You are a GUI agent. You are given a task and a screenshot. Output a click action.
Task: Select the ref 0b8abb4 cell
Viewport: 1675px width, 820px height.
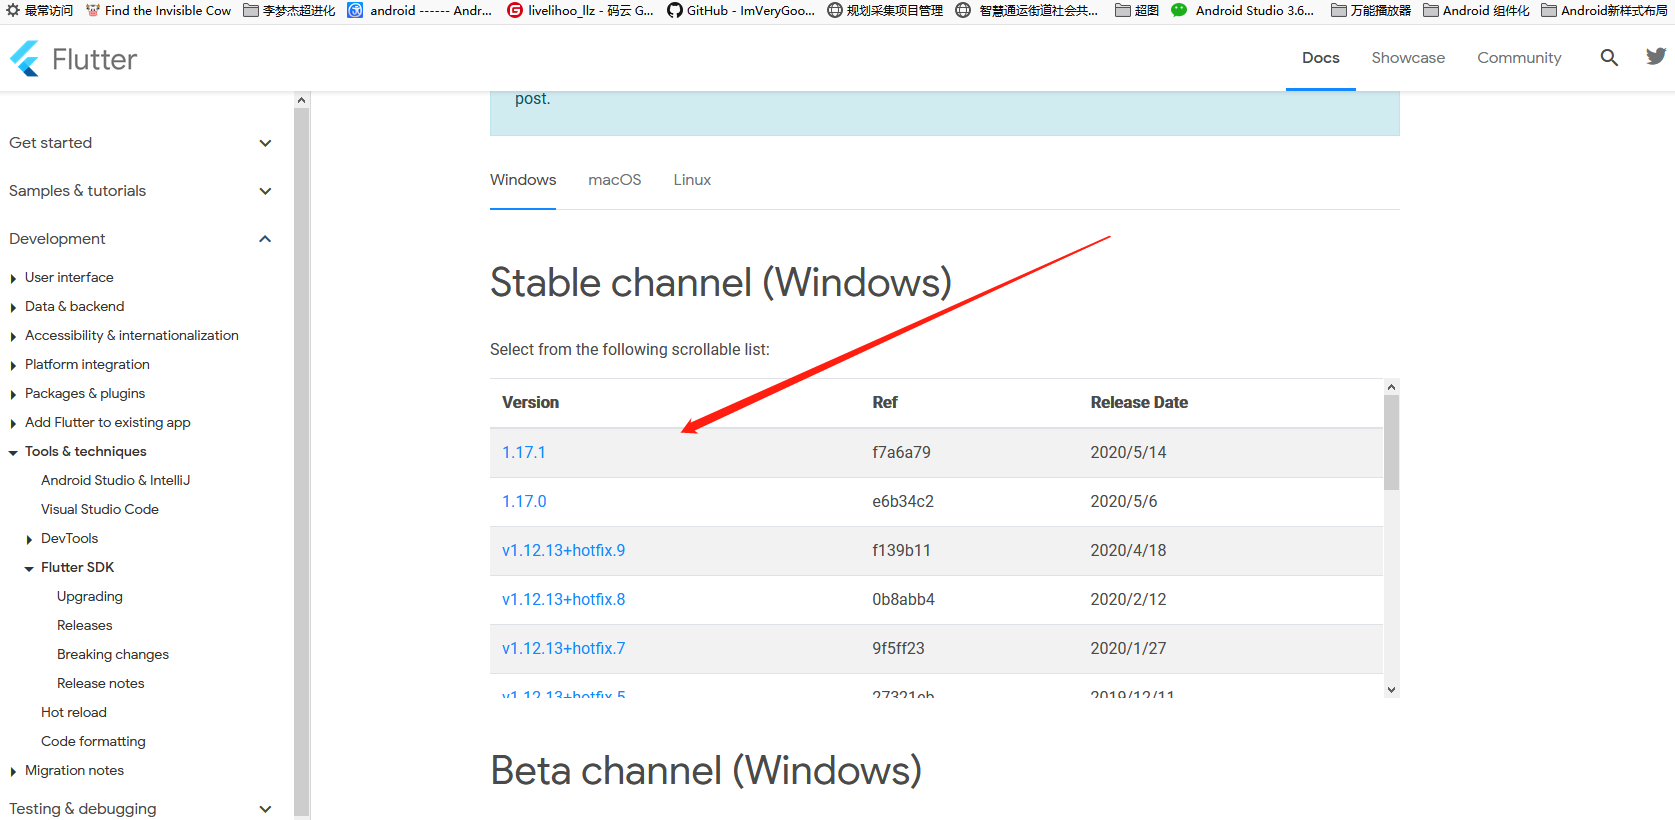coord(903,599)
